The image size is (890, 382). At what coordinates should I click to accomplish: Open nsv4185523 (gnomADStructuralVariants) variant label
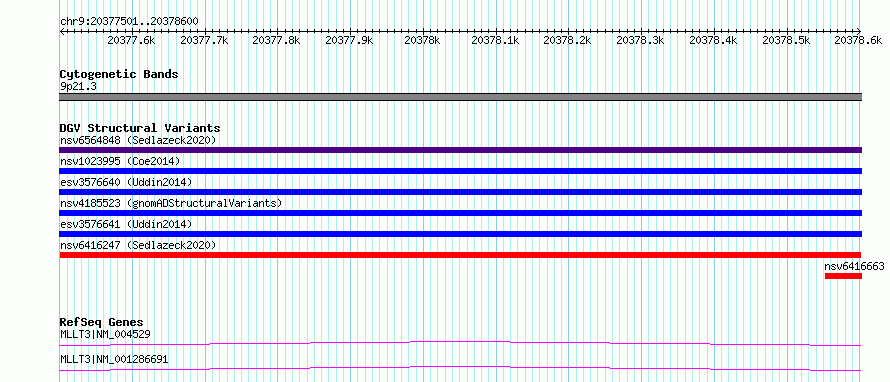tap(171, 203)
